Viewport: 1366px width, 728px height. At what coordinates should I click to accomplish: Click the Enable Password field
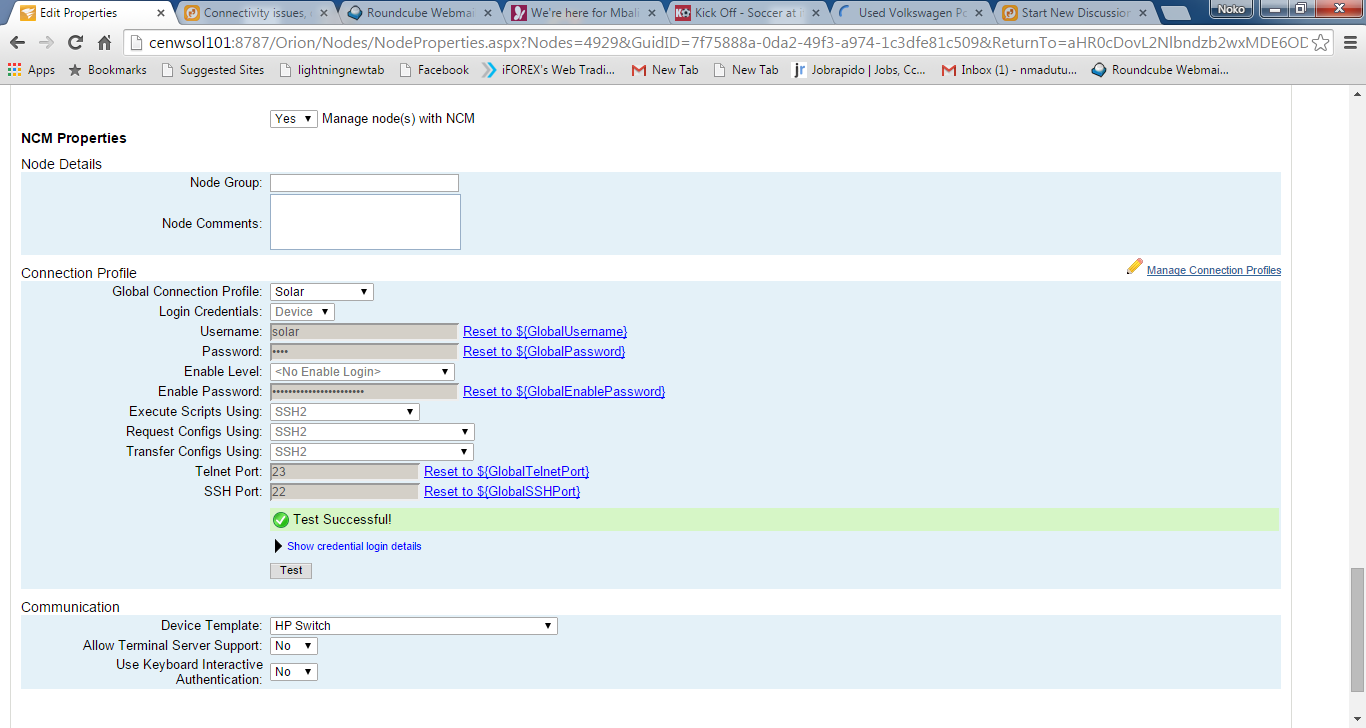(364, 392)
